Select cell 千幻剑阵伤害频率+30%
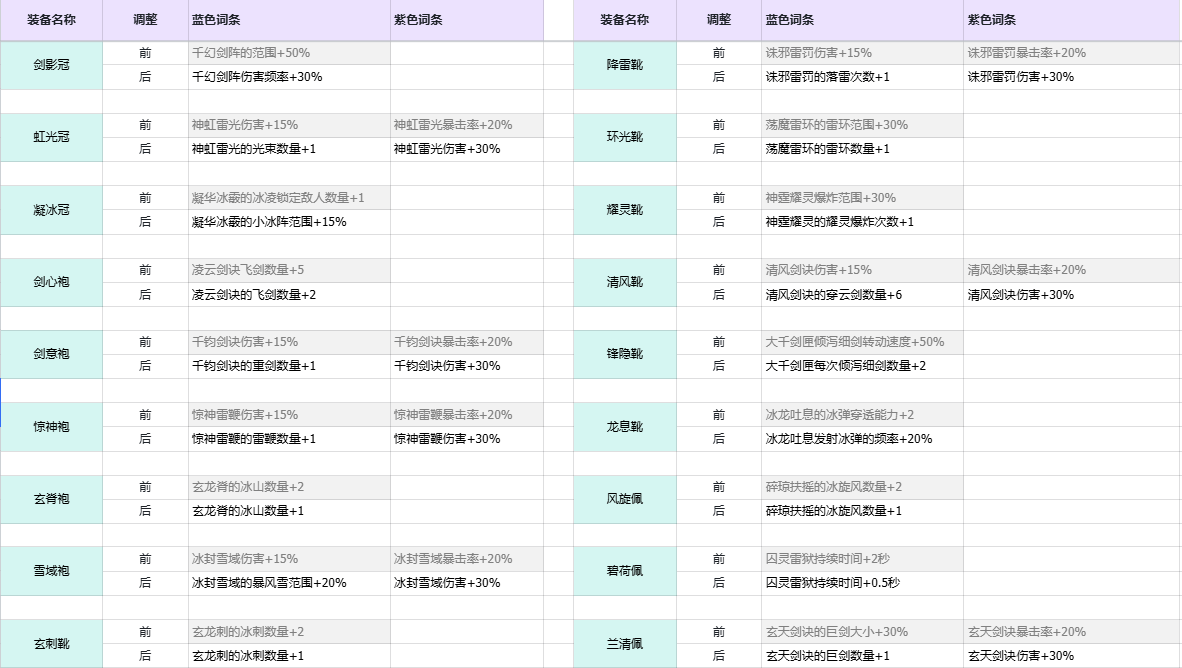 point(289,77)
